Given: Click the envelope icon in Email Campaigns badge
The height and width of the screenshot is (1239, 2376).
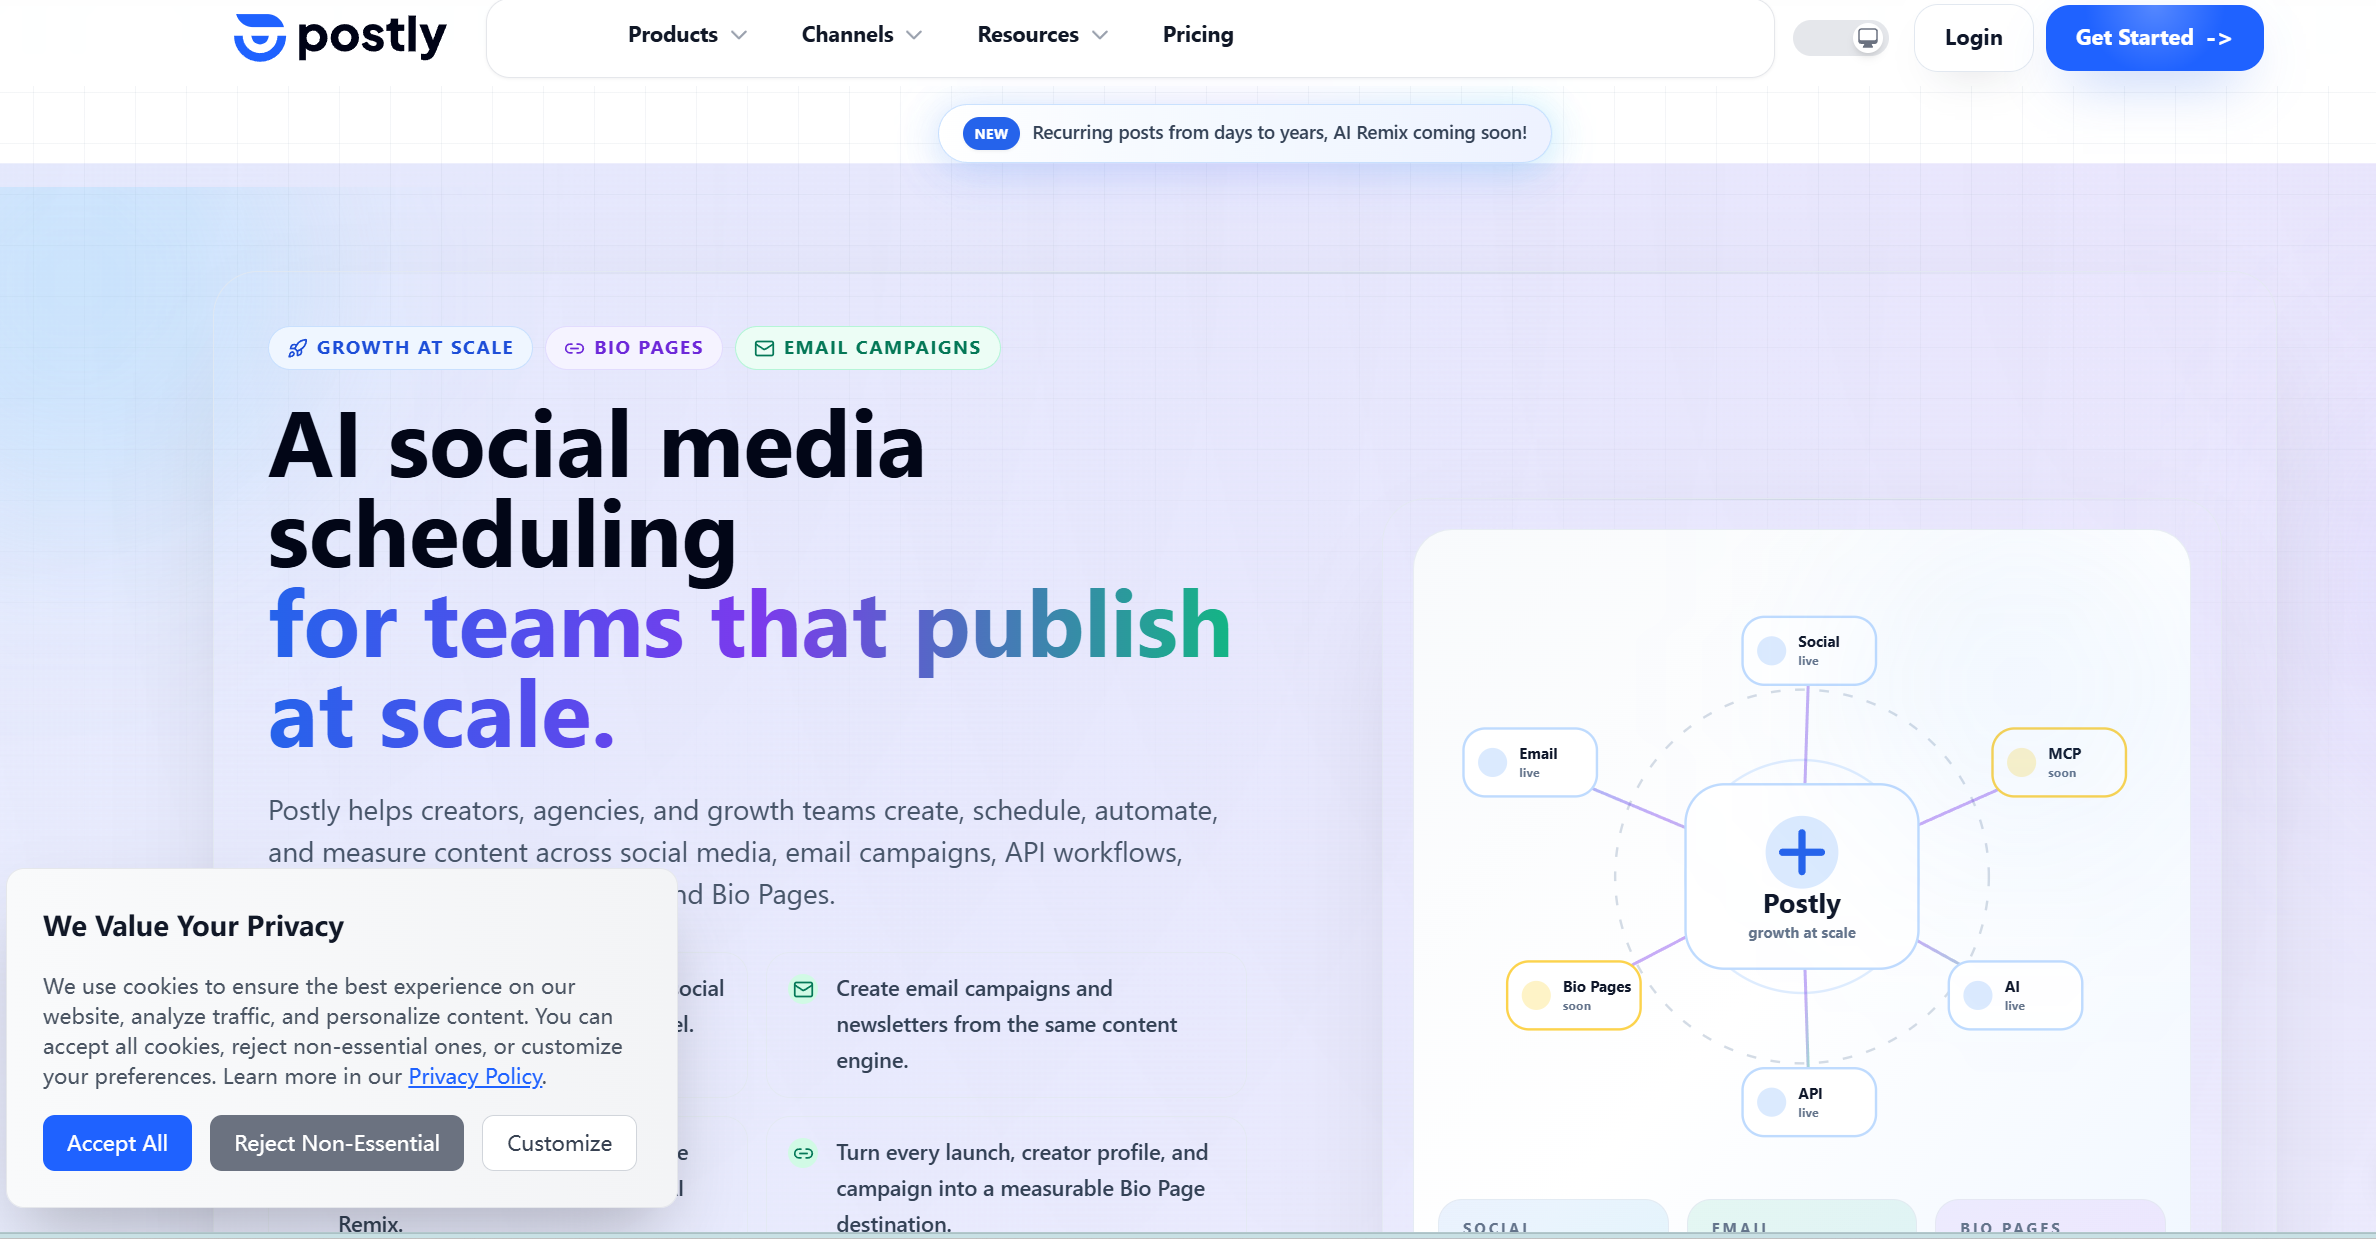Looking at the screenshot, I should click(764, 348).
